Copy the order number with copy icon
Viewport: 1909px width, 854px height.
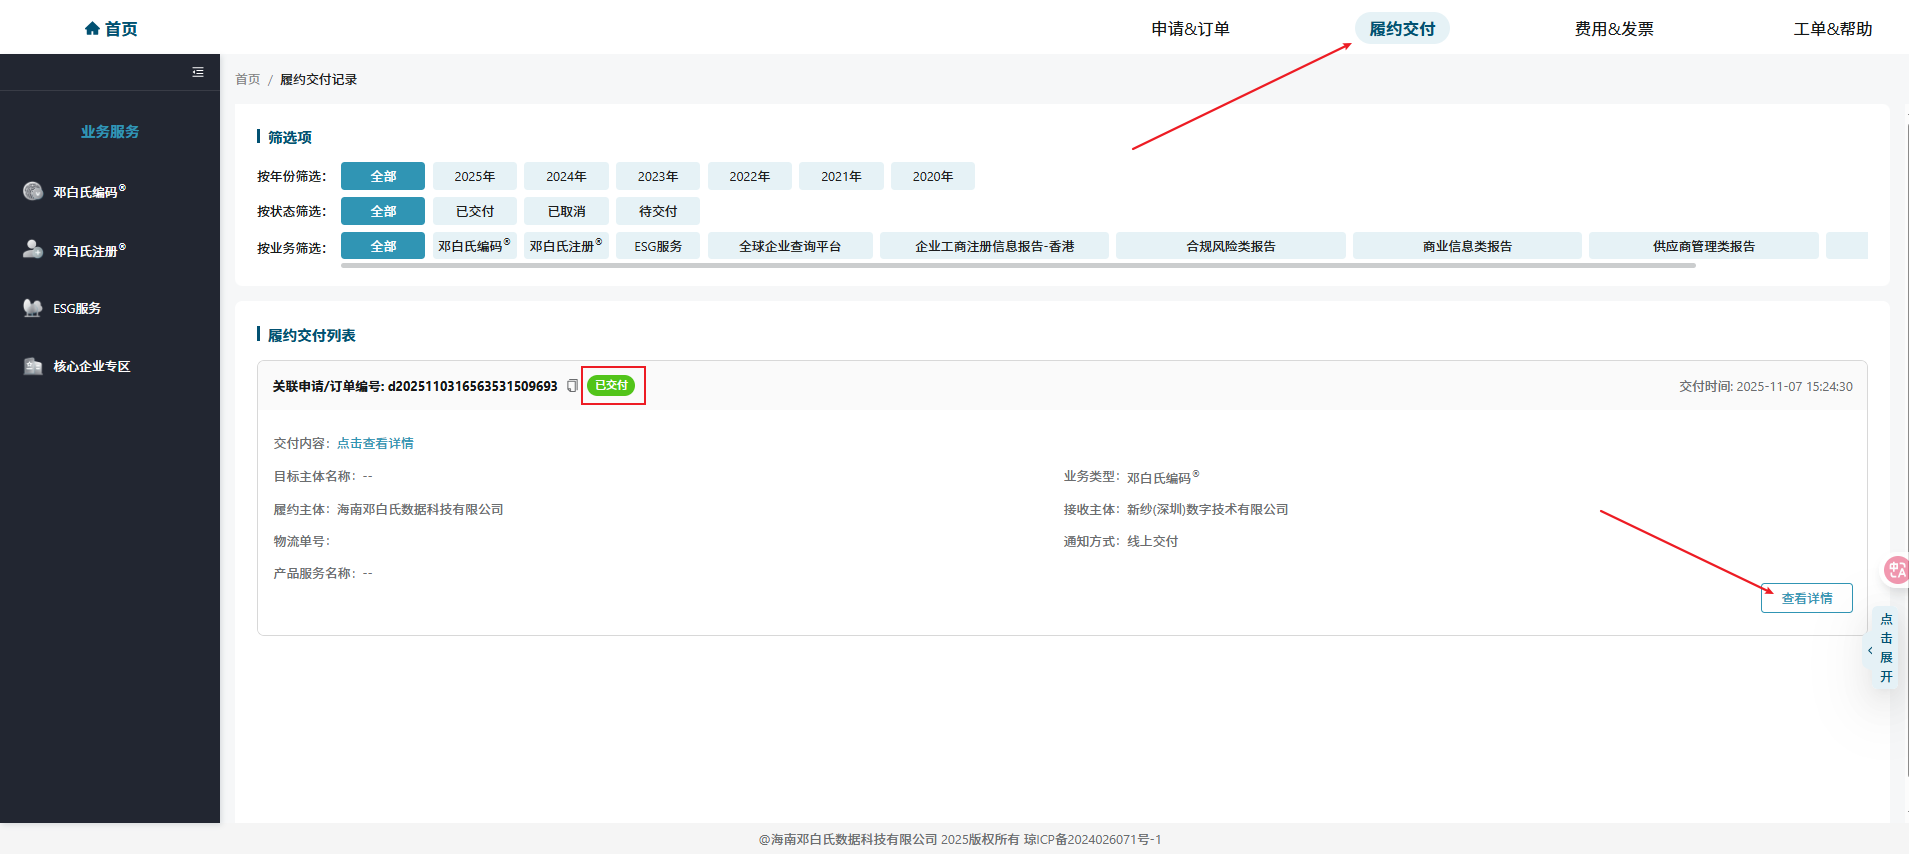click(x=572, y=386)
